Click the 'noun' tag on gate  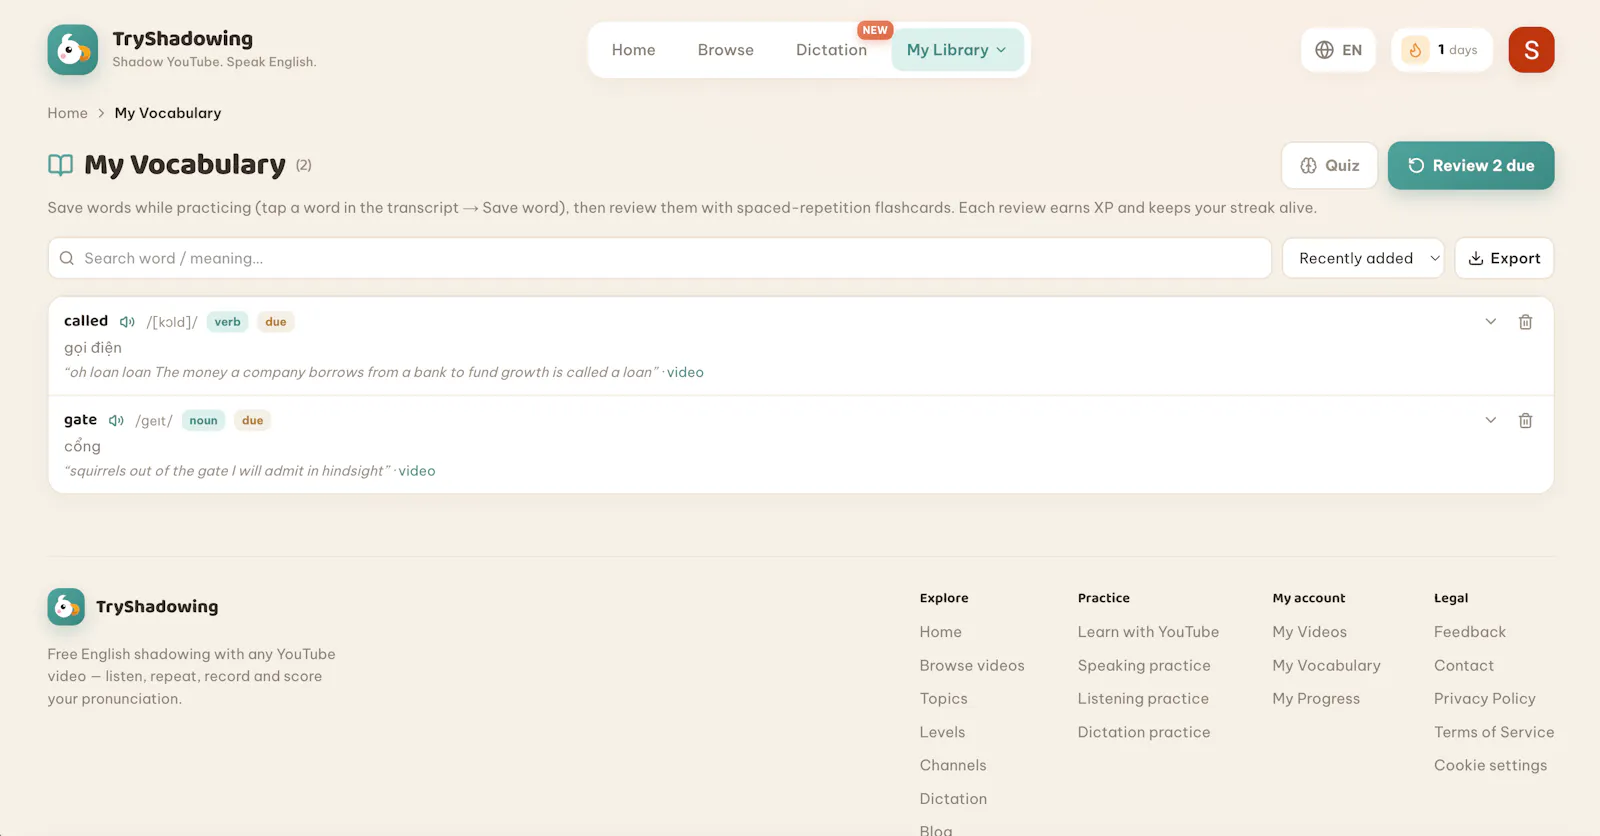click(203, 421)
